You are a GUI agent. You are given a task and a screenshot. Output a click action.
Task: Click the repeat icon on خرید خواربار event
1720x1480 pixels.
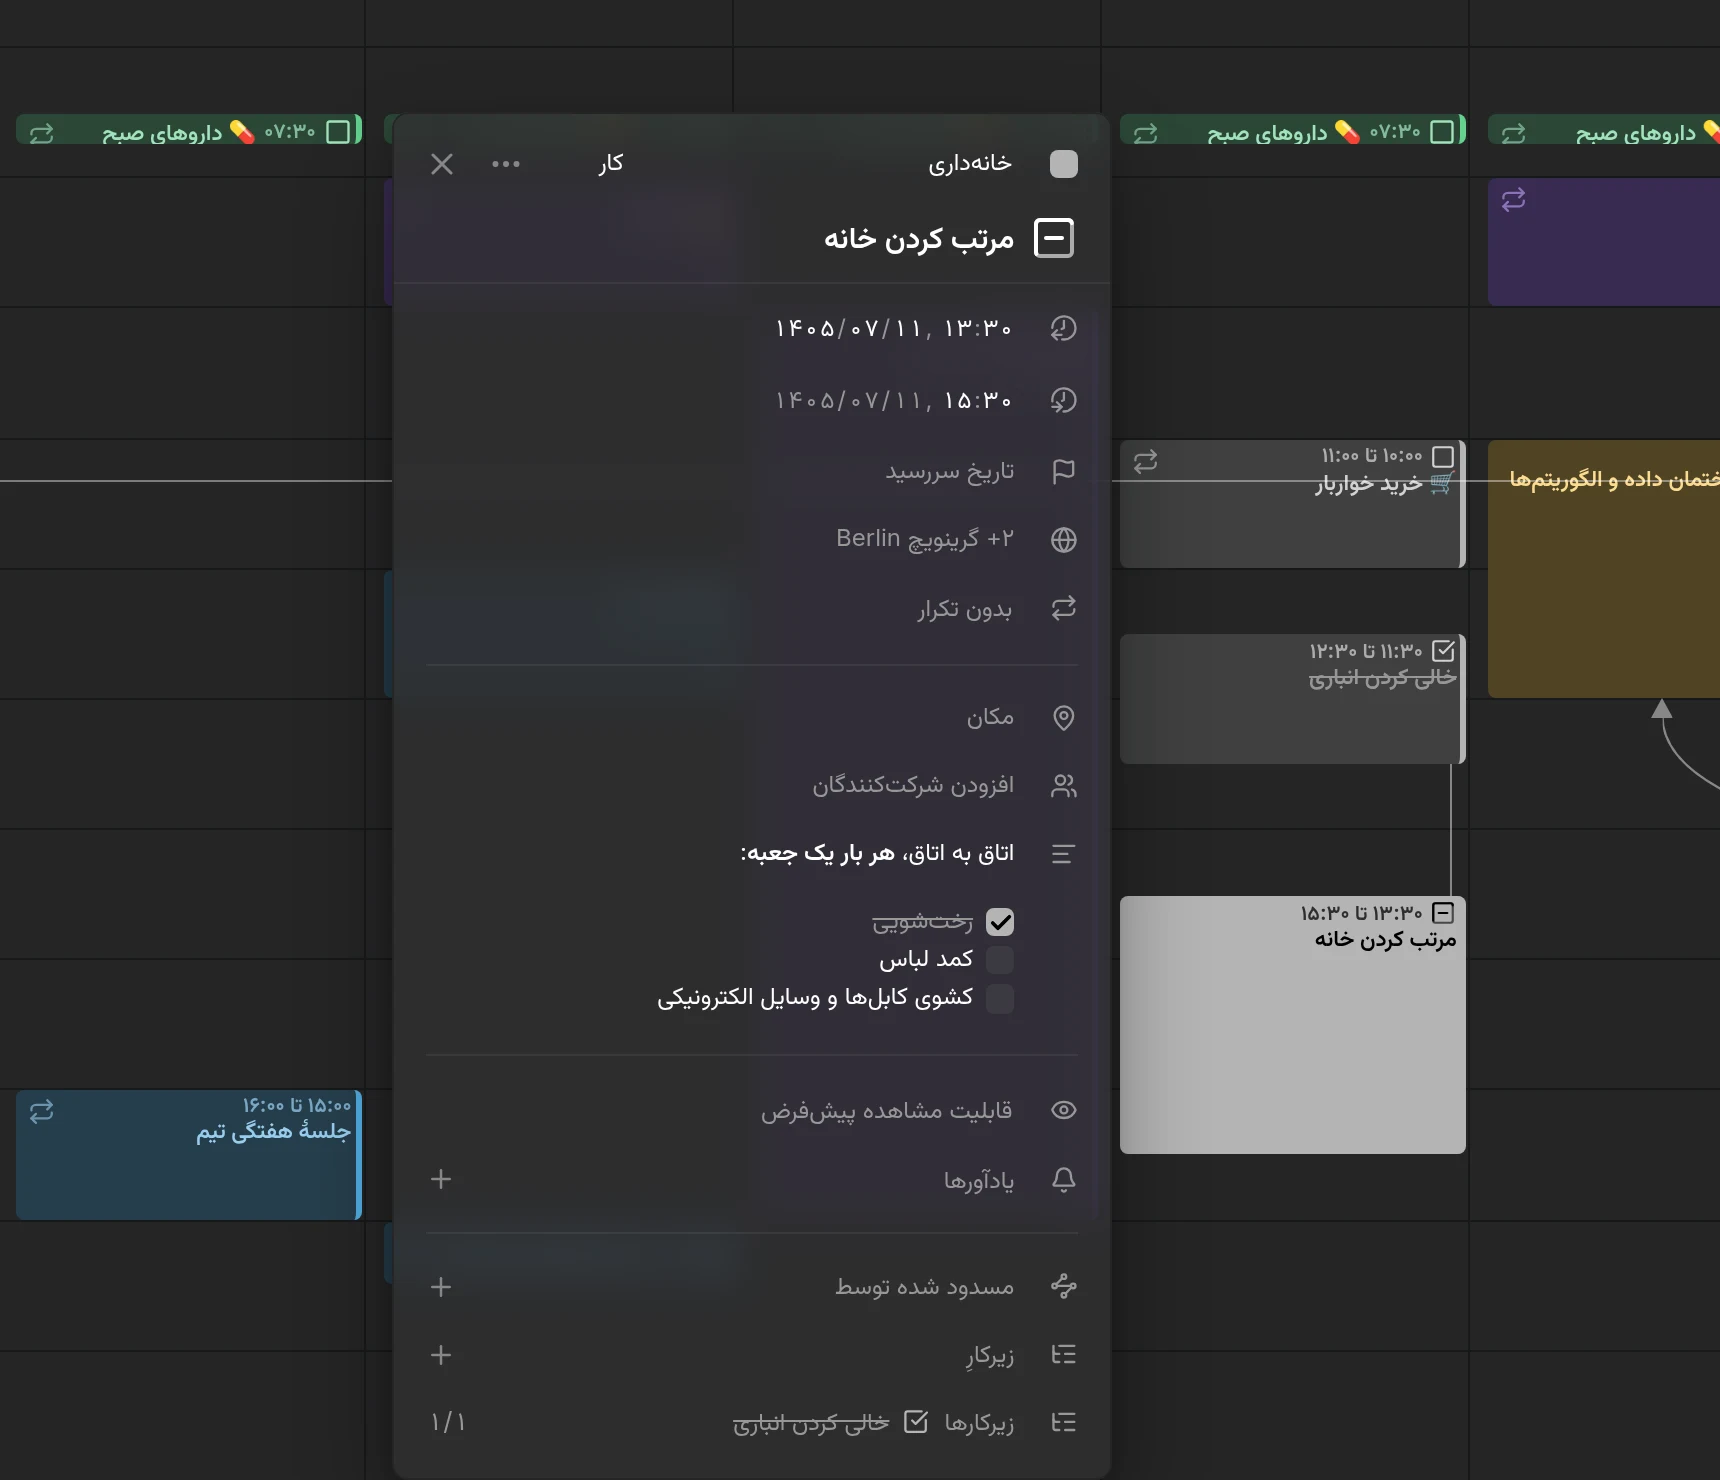[x=1146, y=461]
